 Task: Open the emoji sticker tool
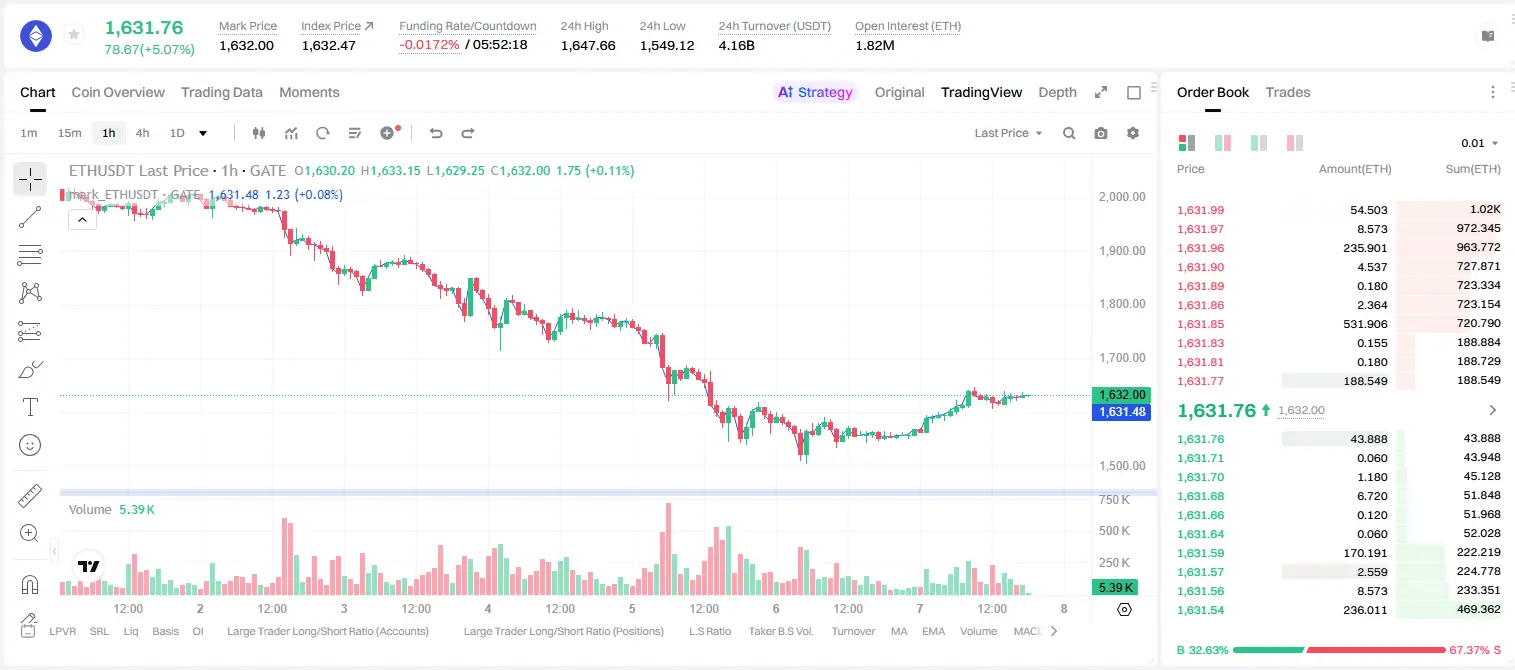[x=30, y=445]
